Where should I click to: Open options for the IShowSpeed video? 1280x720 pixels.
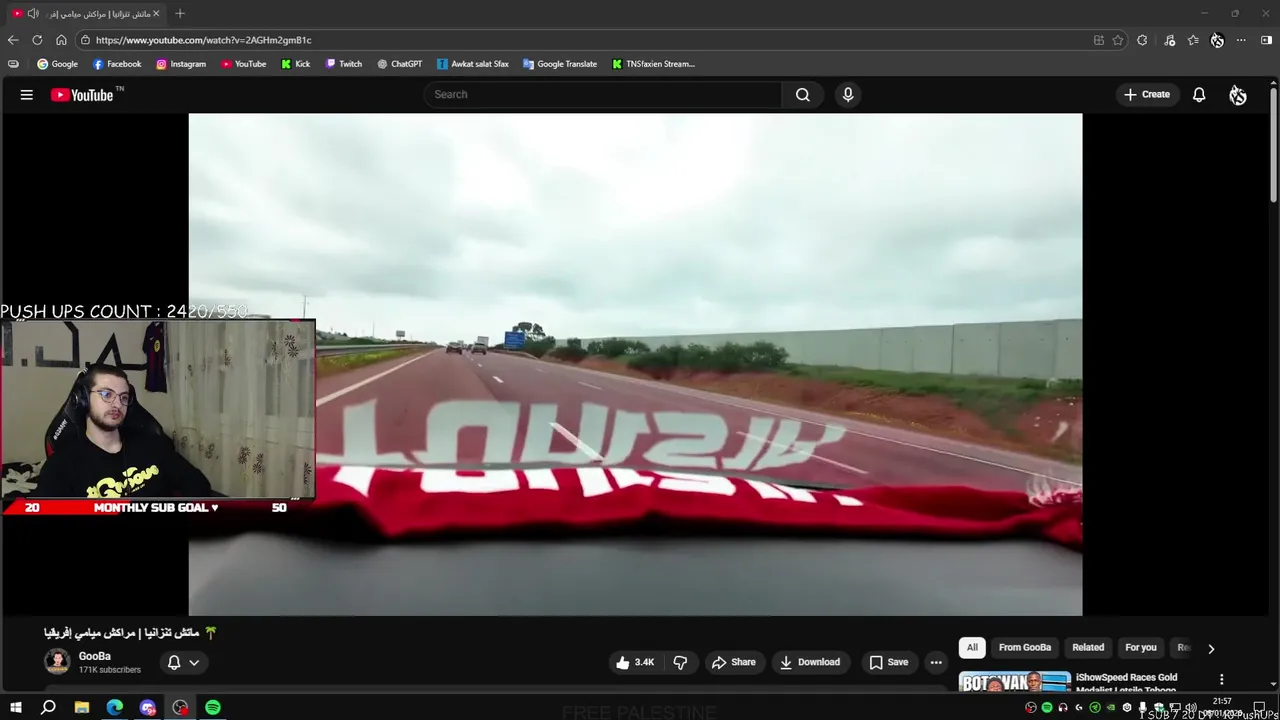pos(1221,680)
